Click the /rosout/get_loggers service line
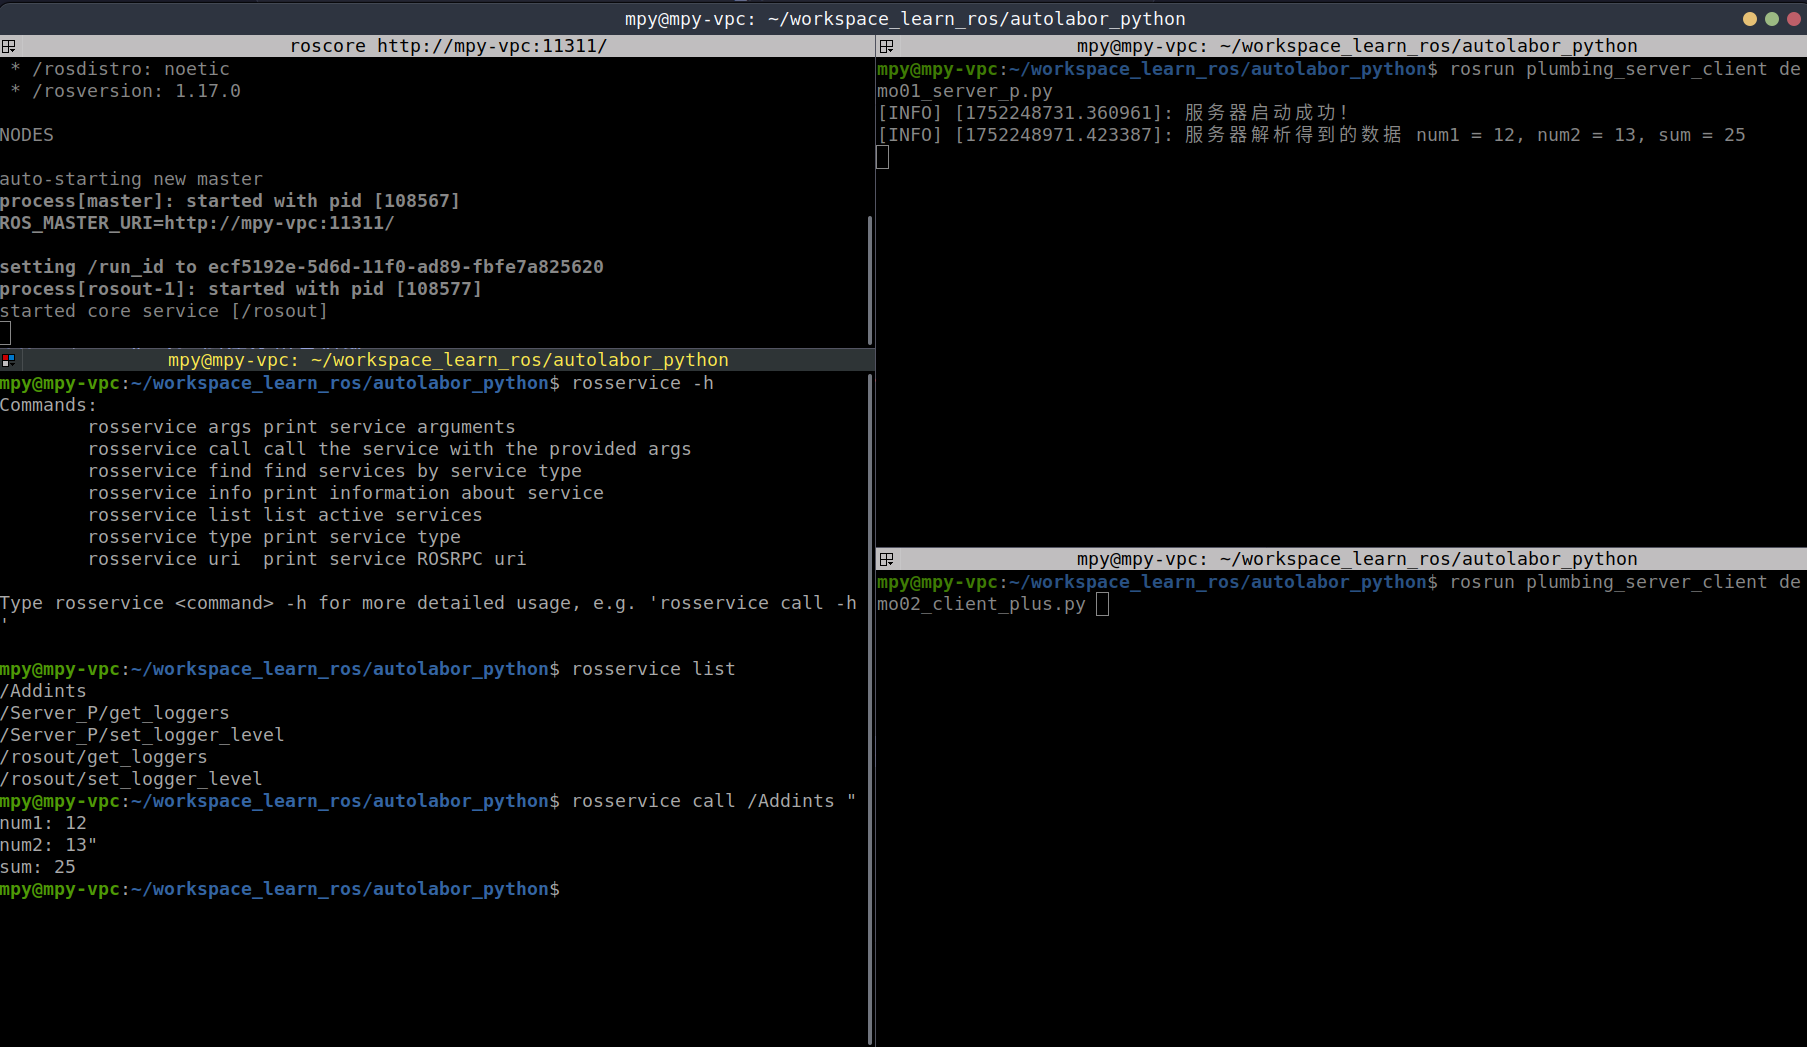 pyautogui.click(x=104, y=757)
